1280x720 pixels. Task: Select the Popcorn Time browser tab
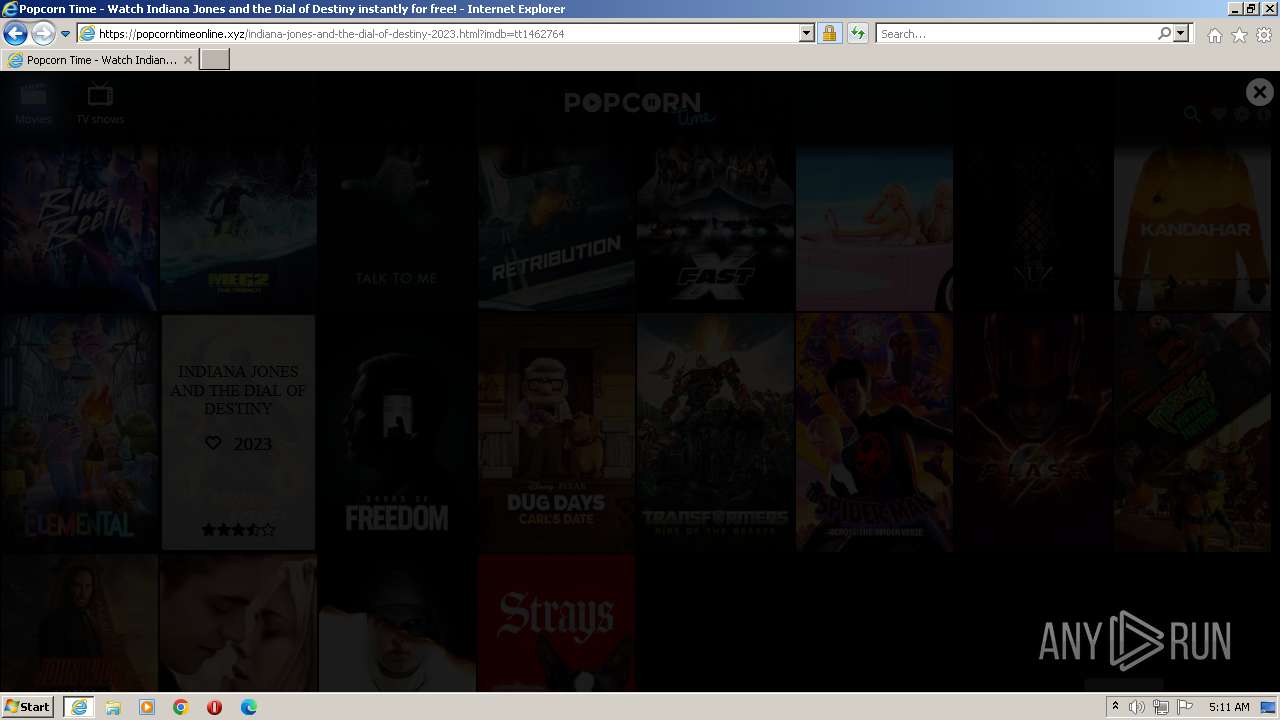100,59
